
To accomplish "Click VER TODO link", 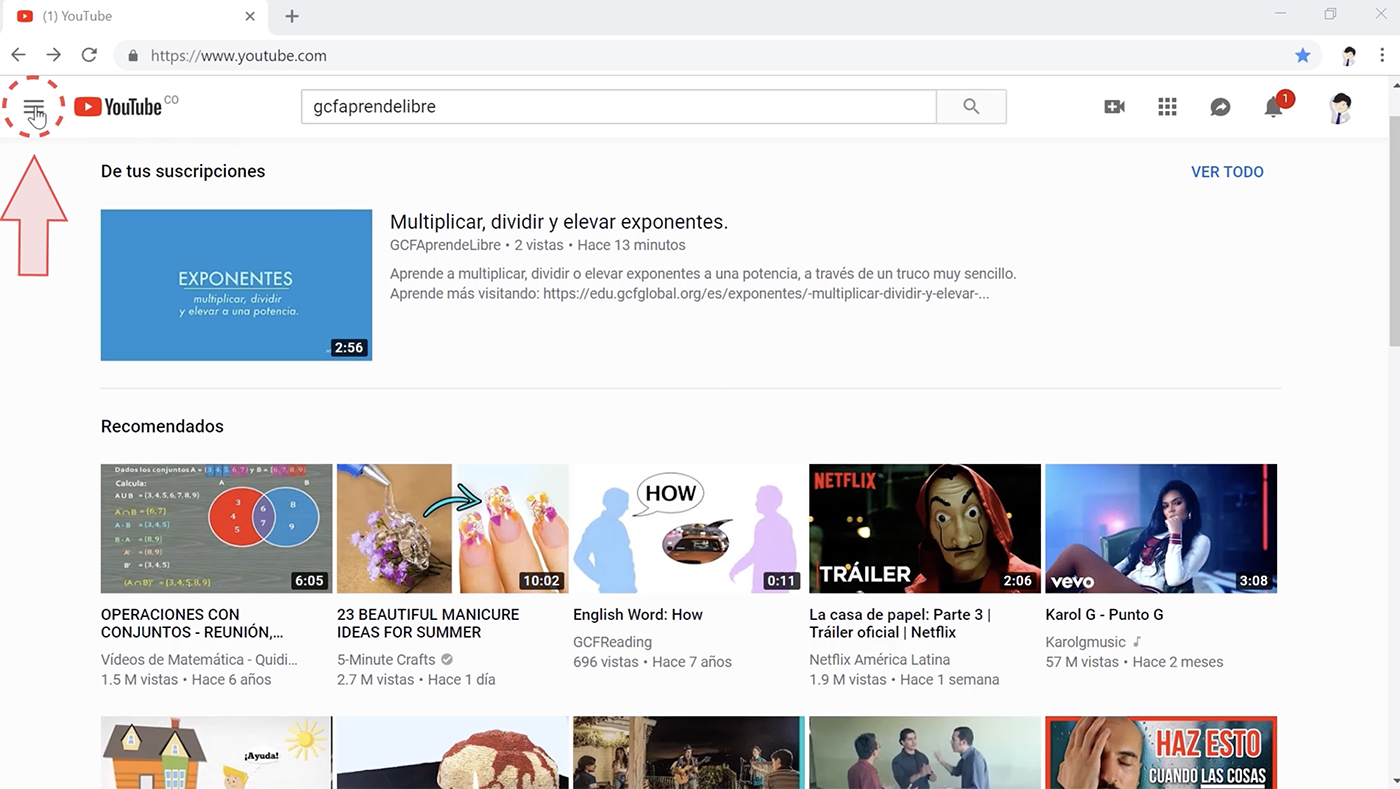I will pyautogui.click(x=1227, y=172).
